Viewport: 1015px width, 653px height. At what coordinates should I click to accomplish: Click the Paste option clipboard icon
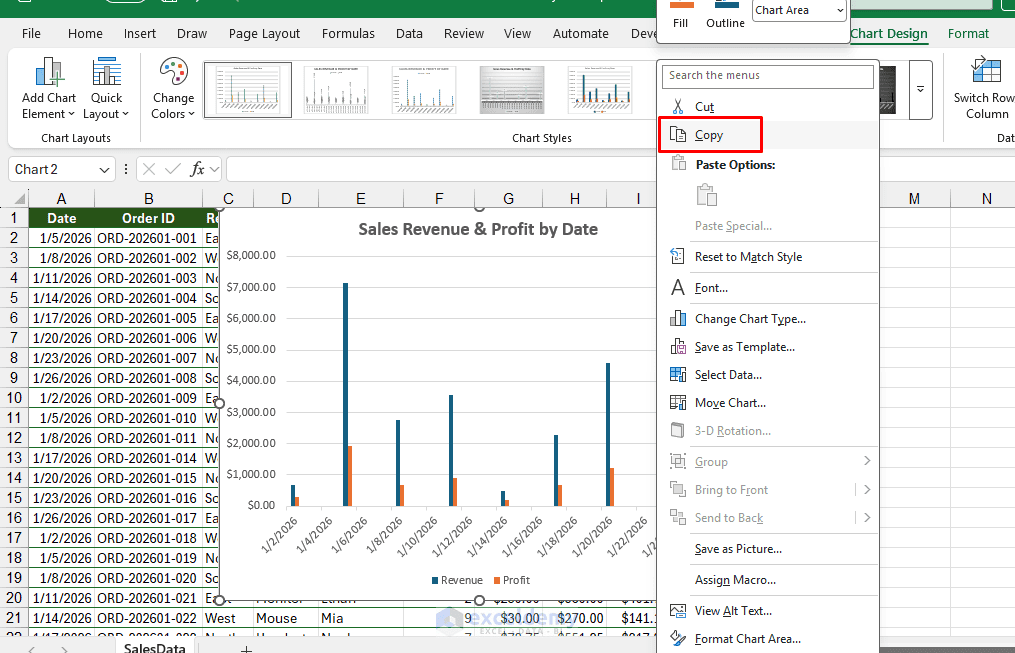706,195
